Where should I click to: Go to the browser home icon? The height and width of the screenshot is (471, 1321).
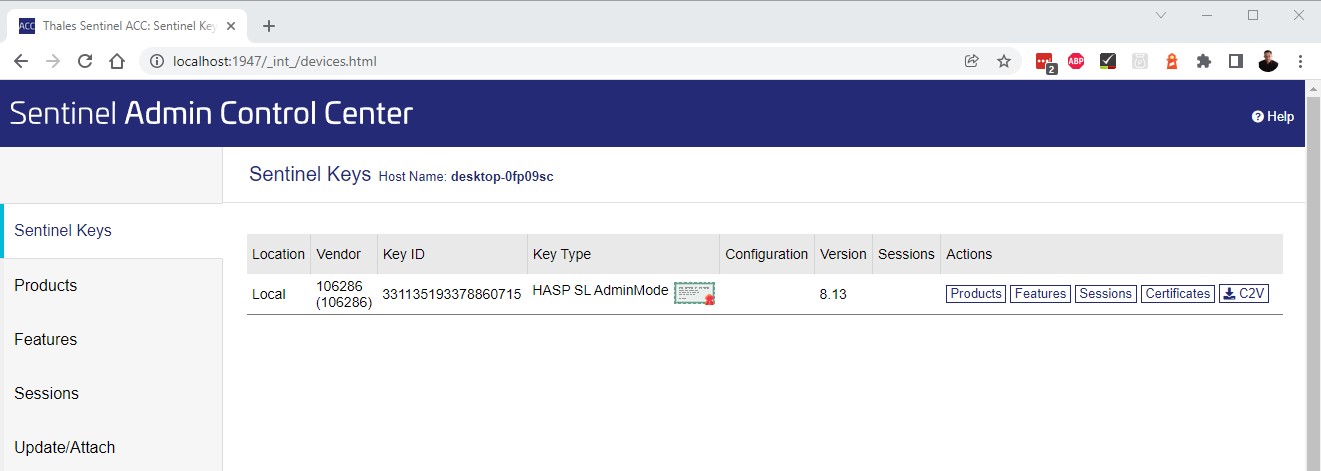coord(117,61)
